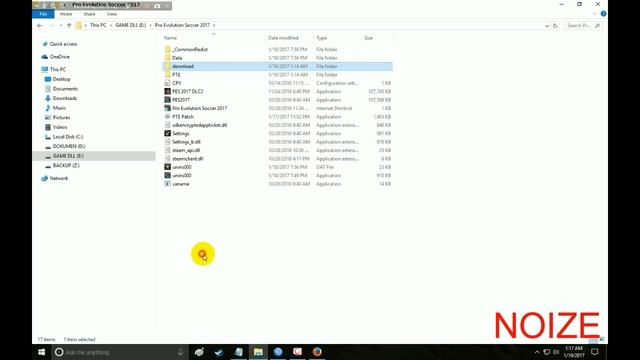Open Downloads in navigation pane
This screenshot has width=640, height=360.
point(64,98)
